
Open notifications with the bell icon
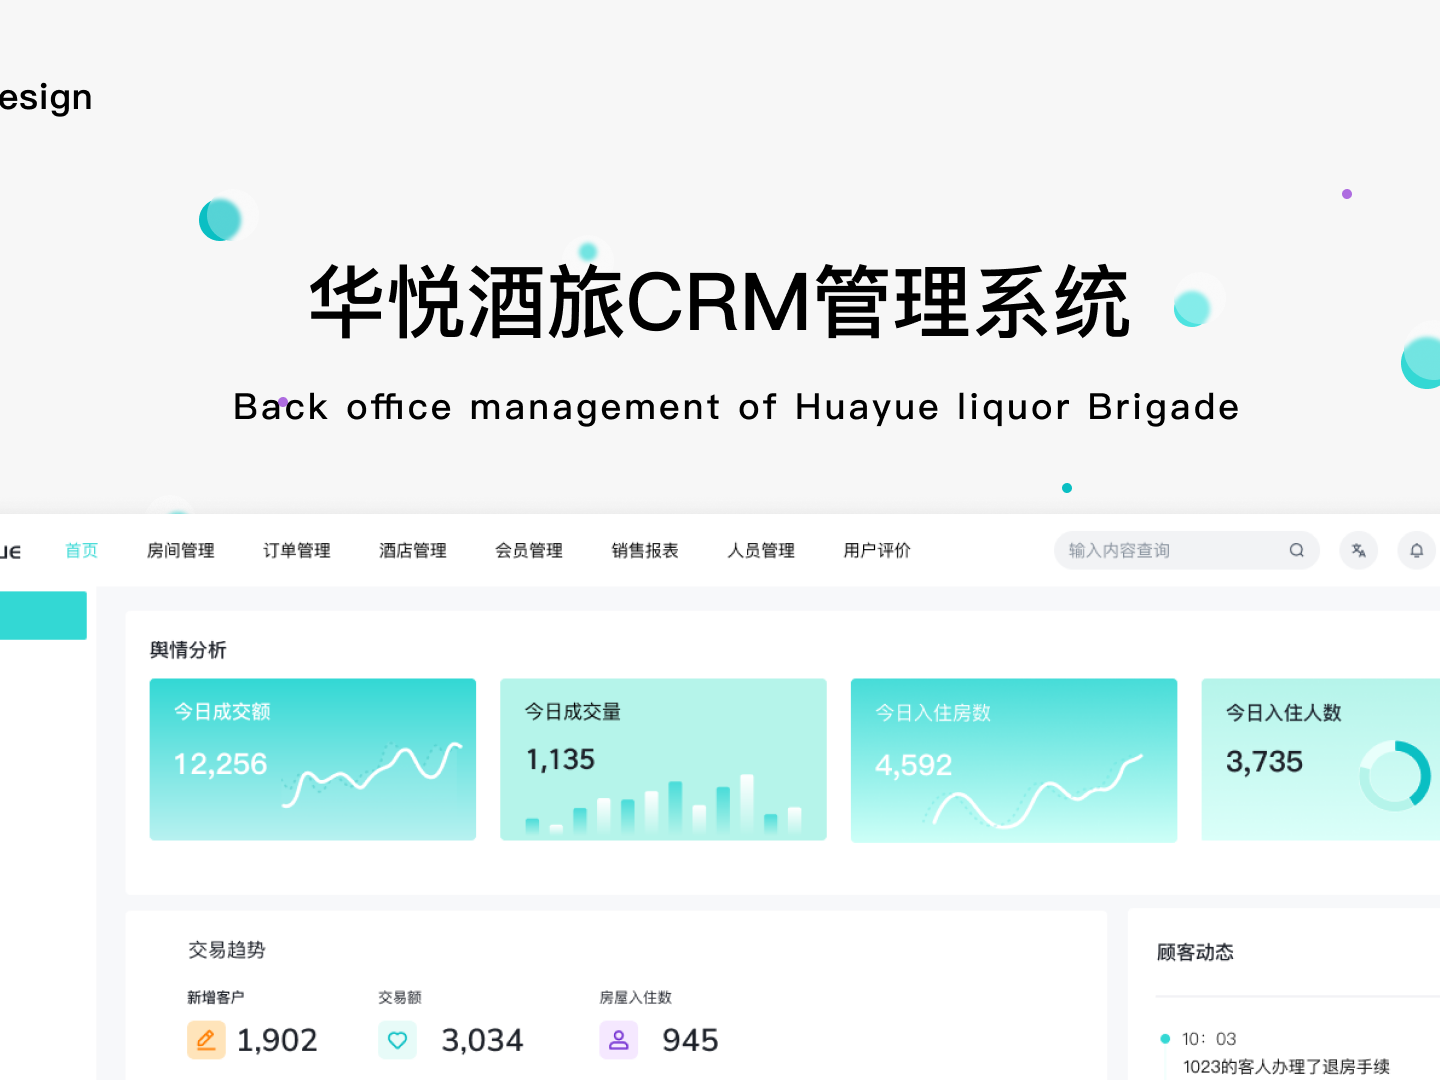click(x=1416, y=550)
